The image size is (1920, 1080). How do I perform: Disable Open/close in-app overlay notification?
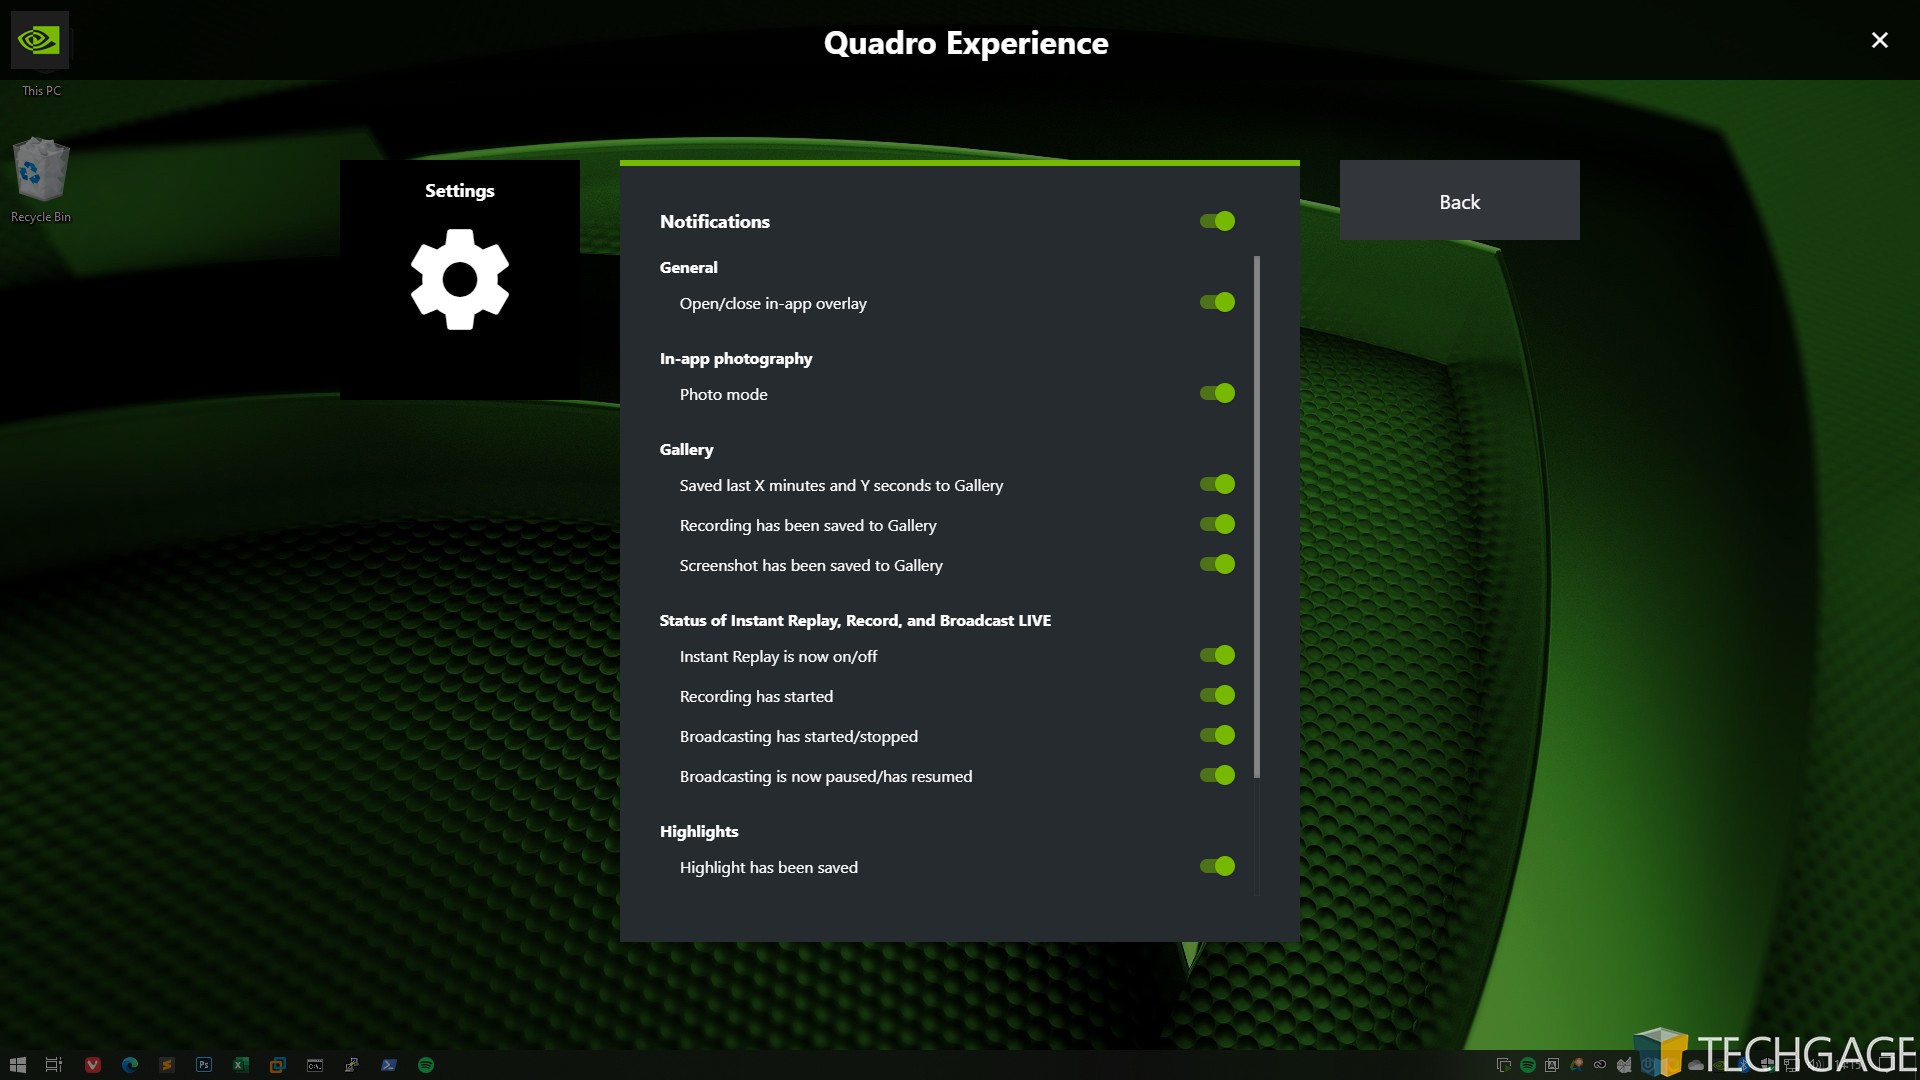pos(1217,302)
